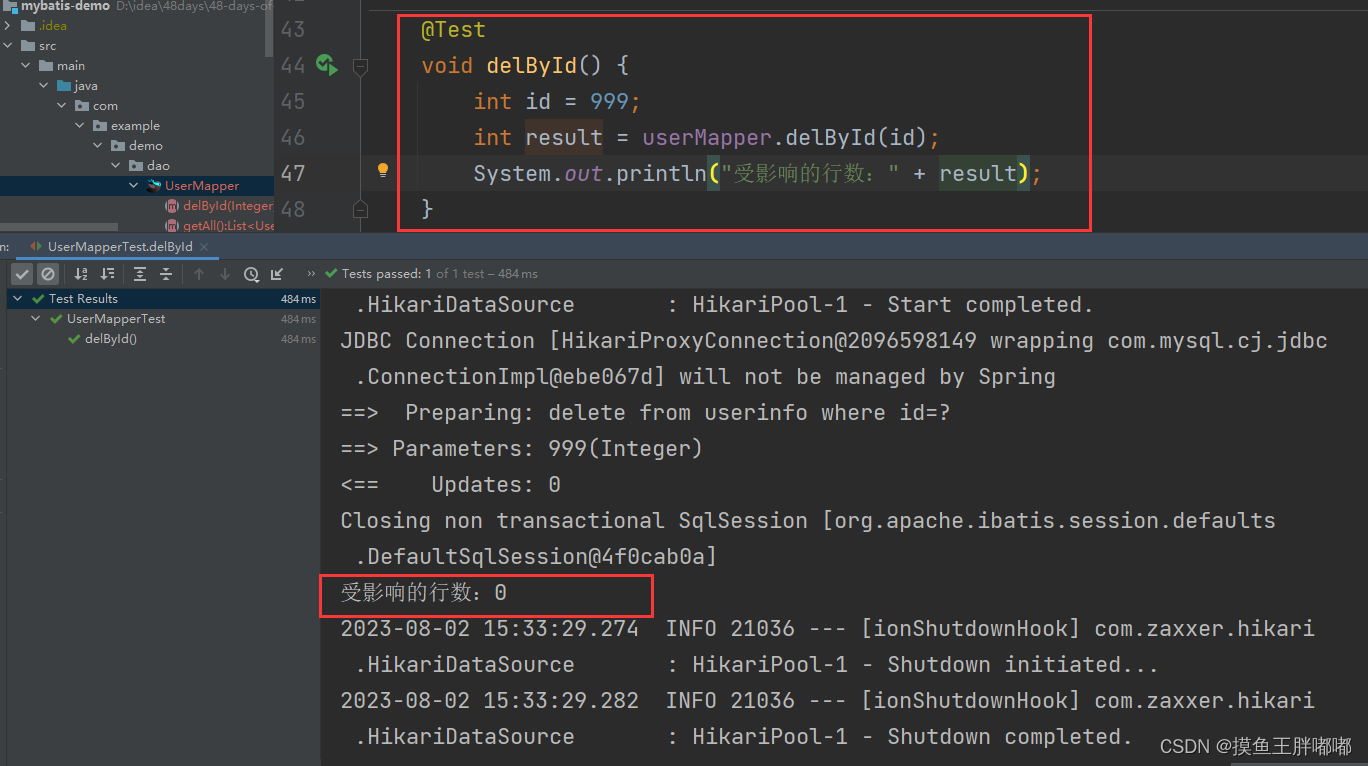Image resolution: width=1368 pixels, height=766 pixels.
Task: Click Tests passed status text
Action: point(440,274)
